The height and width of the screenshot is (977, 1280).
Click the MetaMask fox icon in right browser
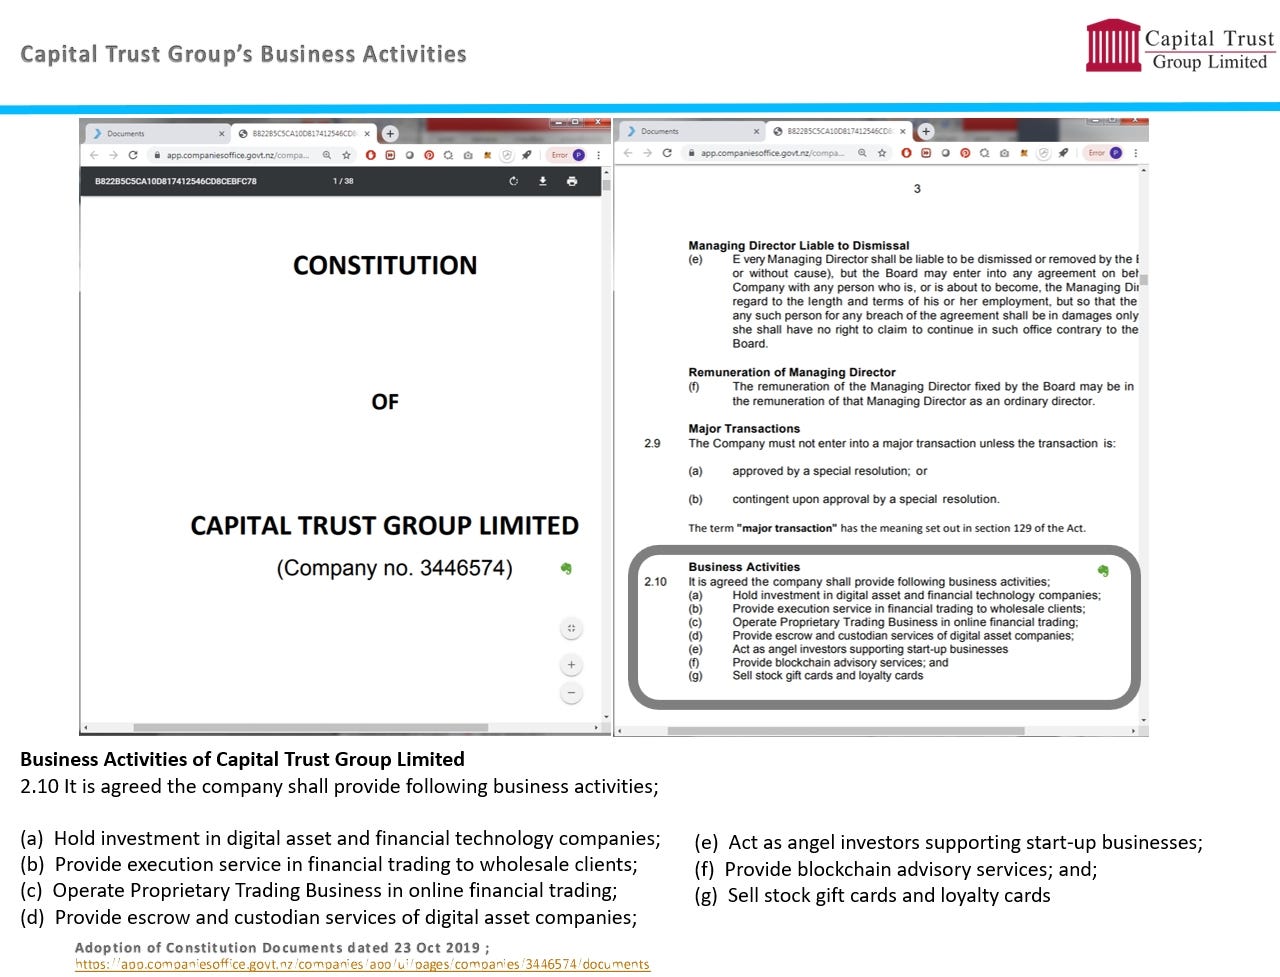[1023, 153]
